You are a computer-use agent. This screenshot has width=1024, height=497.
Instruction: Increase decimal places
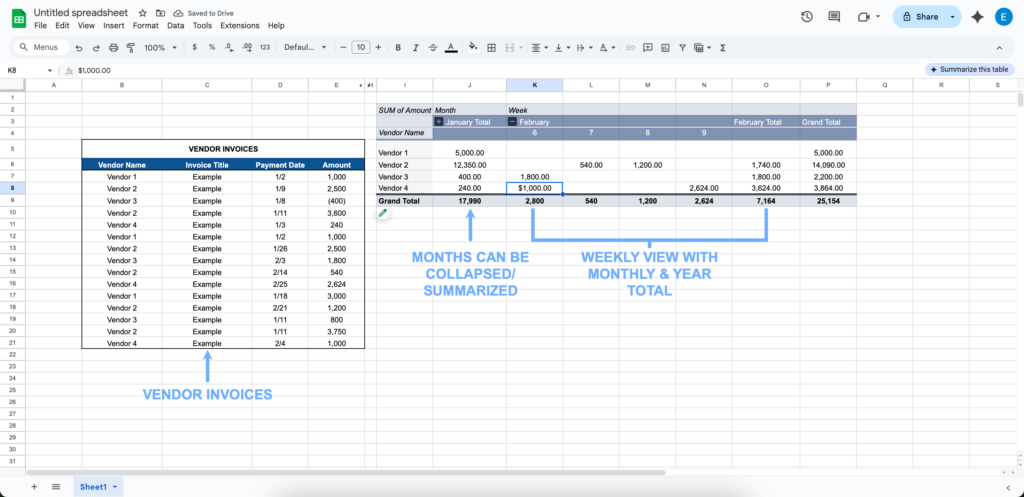click(x=247, y=48)
